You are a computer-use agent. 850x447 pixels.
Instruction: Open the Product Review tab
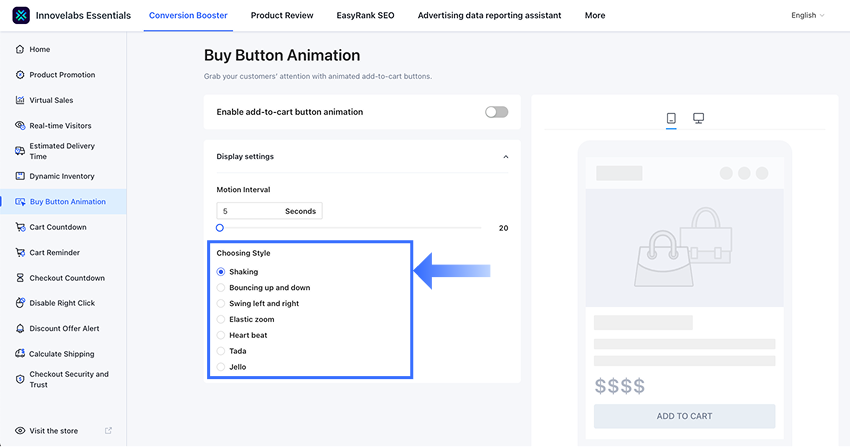coord(282,16)
